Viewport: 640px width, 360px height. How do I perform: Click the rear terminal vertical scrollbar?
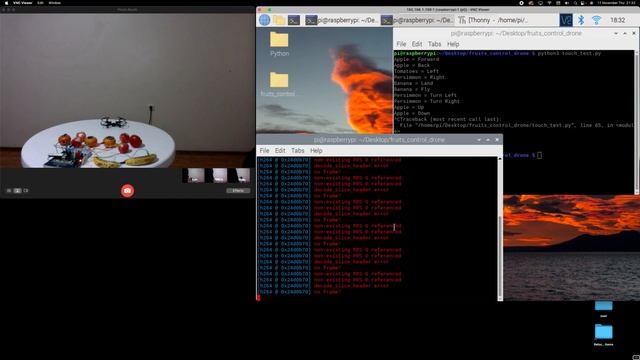637,122
